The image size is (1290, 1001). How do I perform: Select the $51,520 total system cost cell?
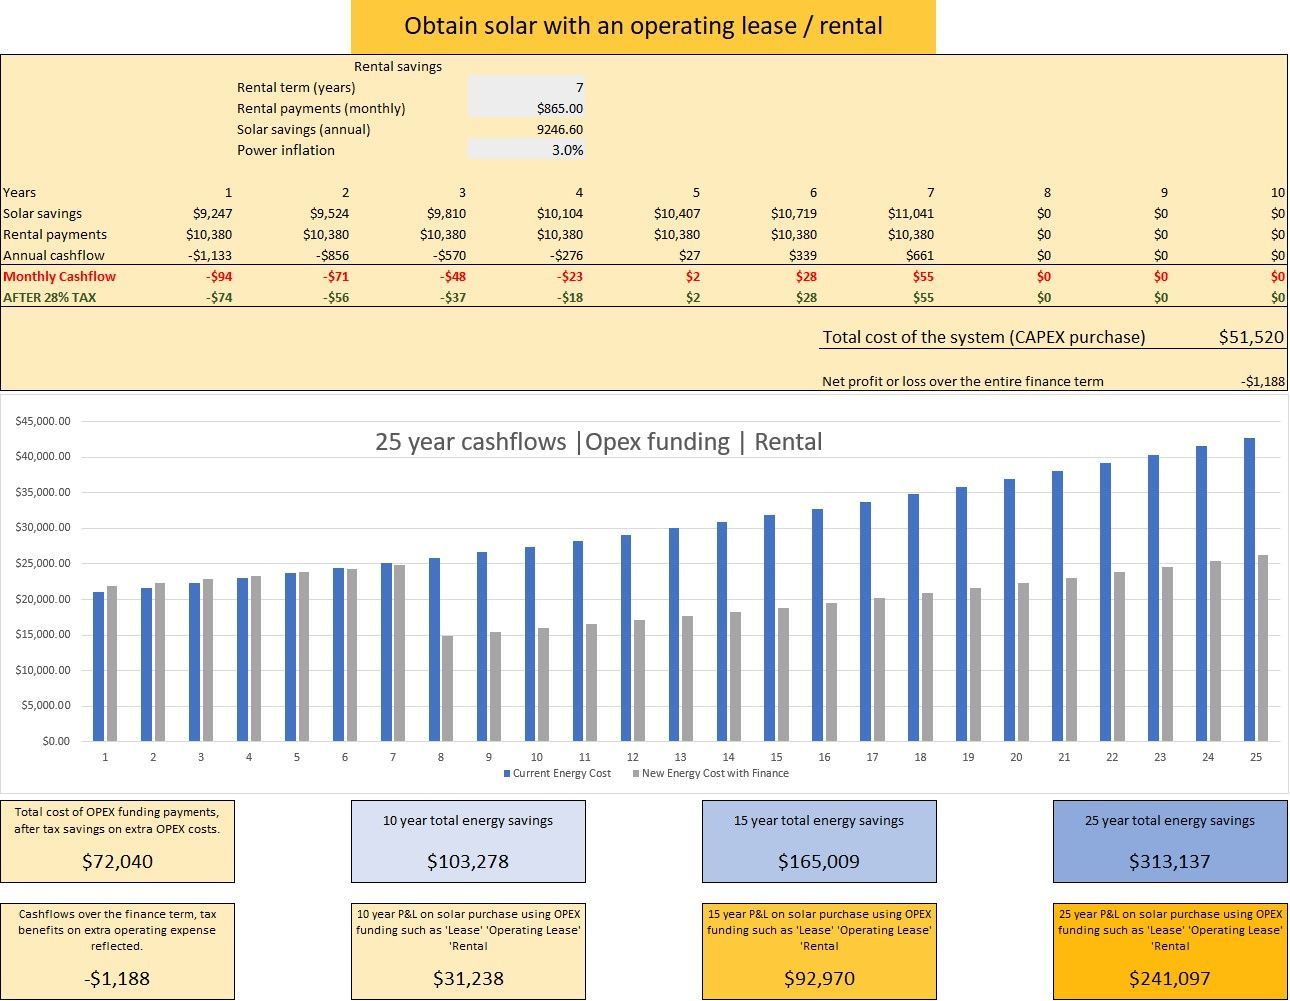(1250, 337)
